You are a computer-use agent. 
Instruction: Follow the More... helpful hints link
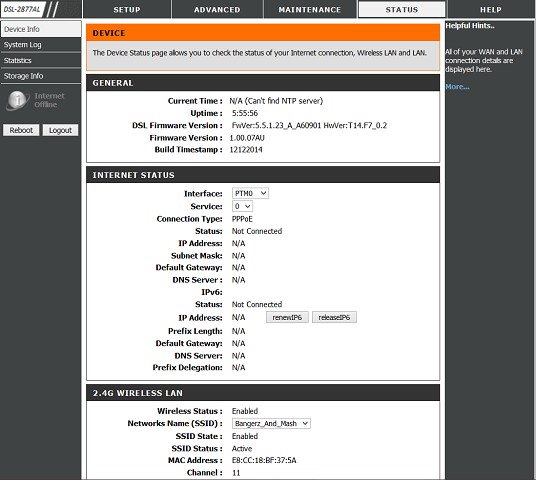point(457,86)
